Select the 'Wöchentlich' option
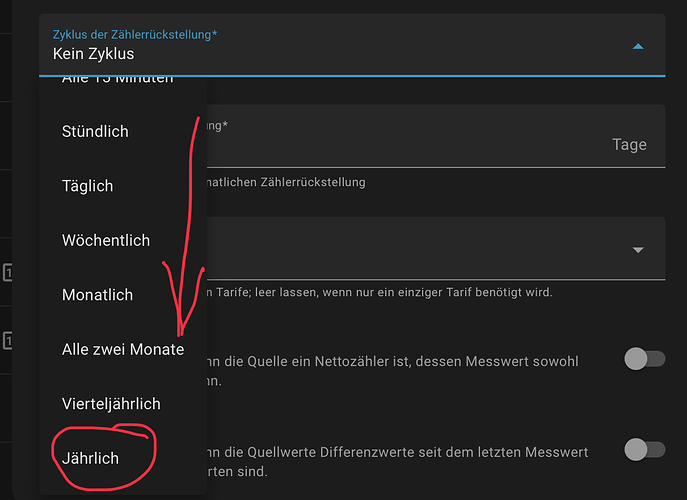This screenshot has width=687, height=500. point(105,240)
